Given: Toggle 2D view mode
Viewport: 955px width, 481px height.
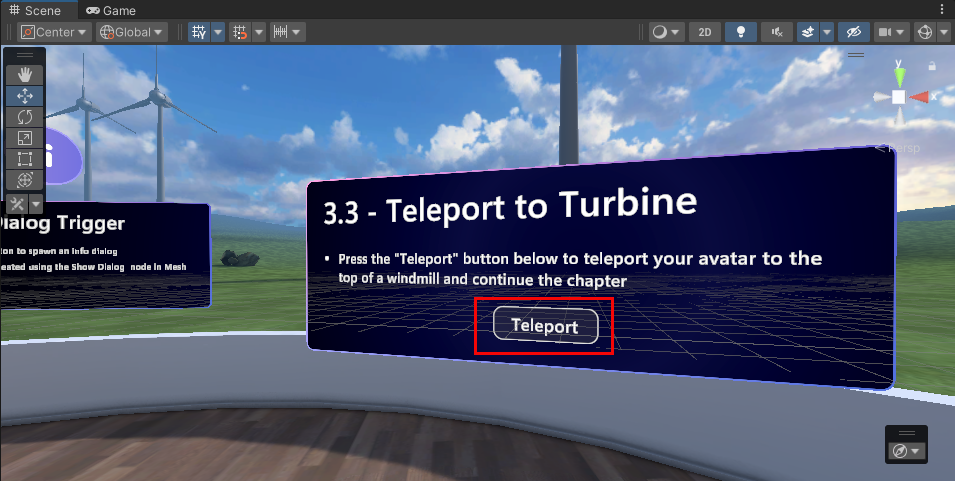Looking at the screenshot, I should (x=705, y=32).
